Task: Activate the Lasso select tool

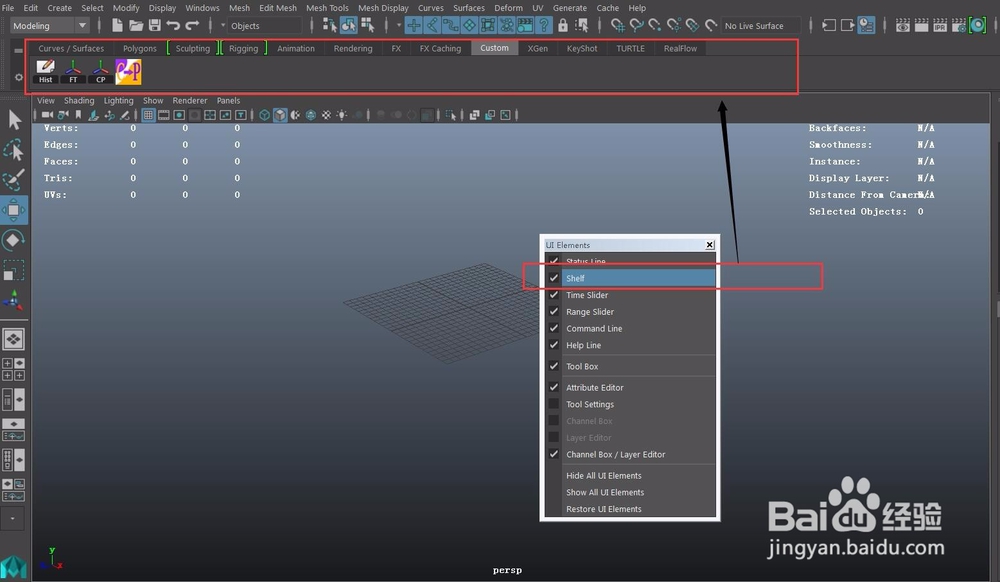Action: click(x=14, y=150)
